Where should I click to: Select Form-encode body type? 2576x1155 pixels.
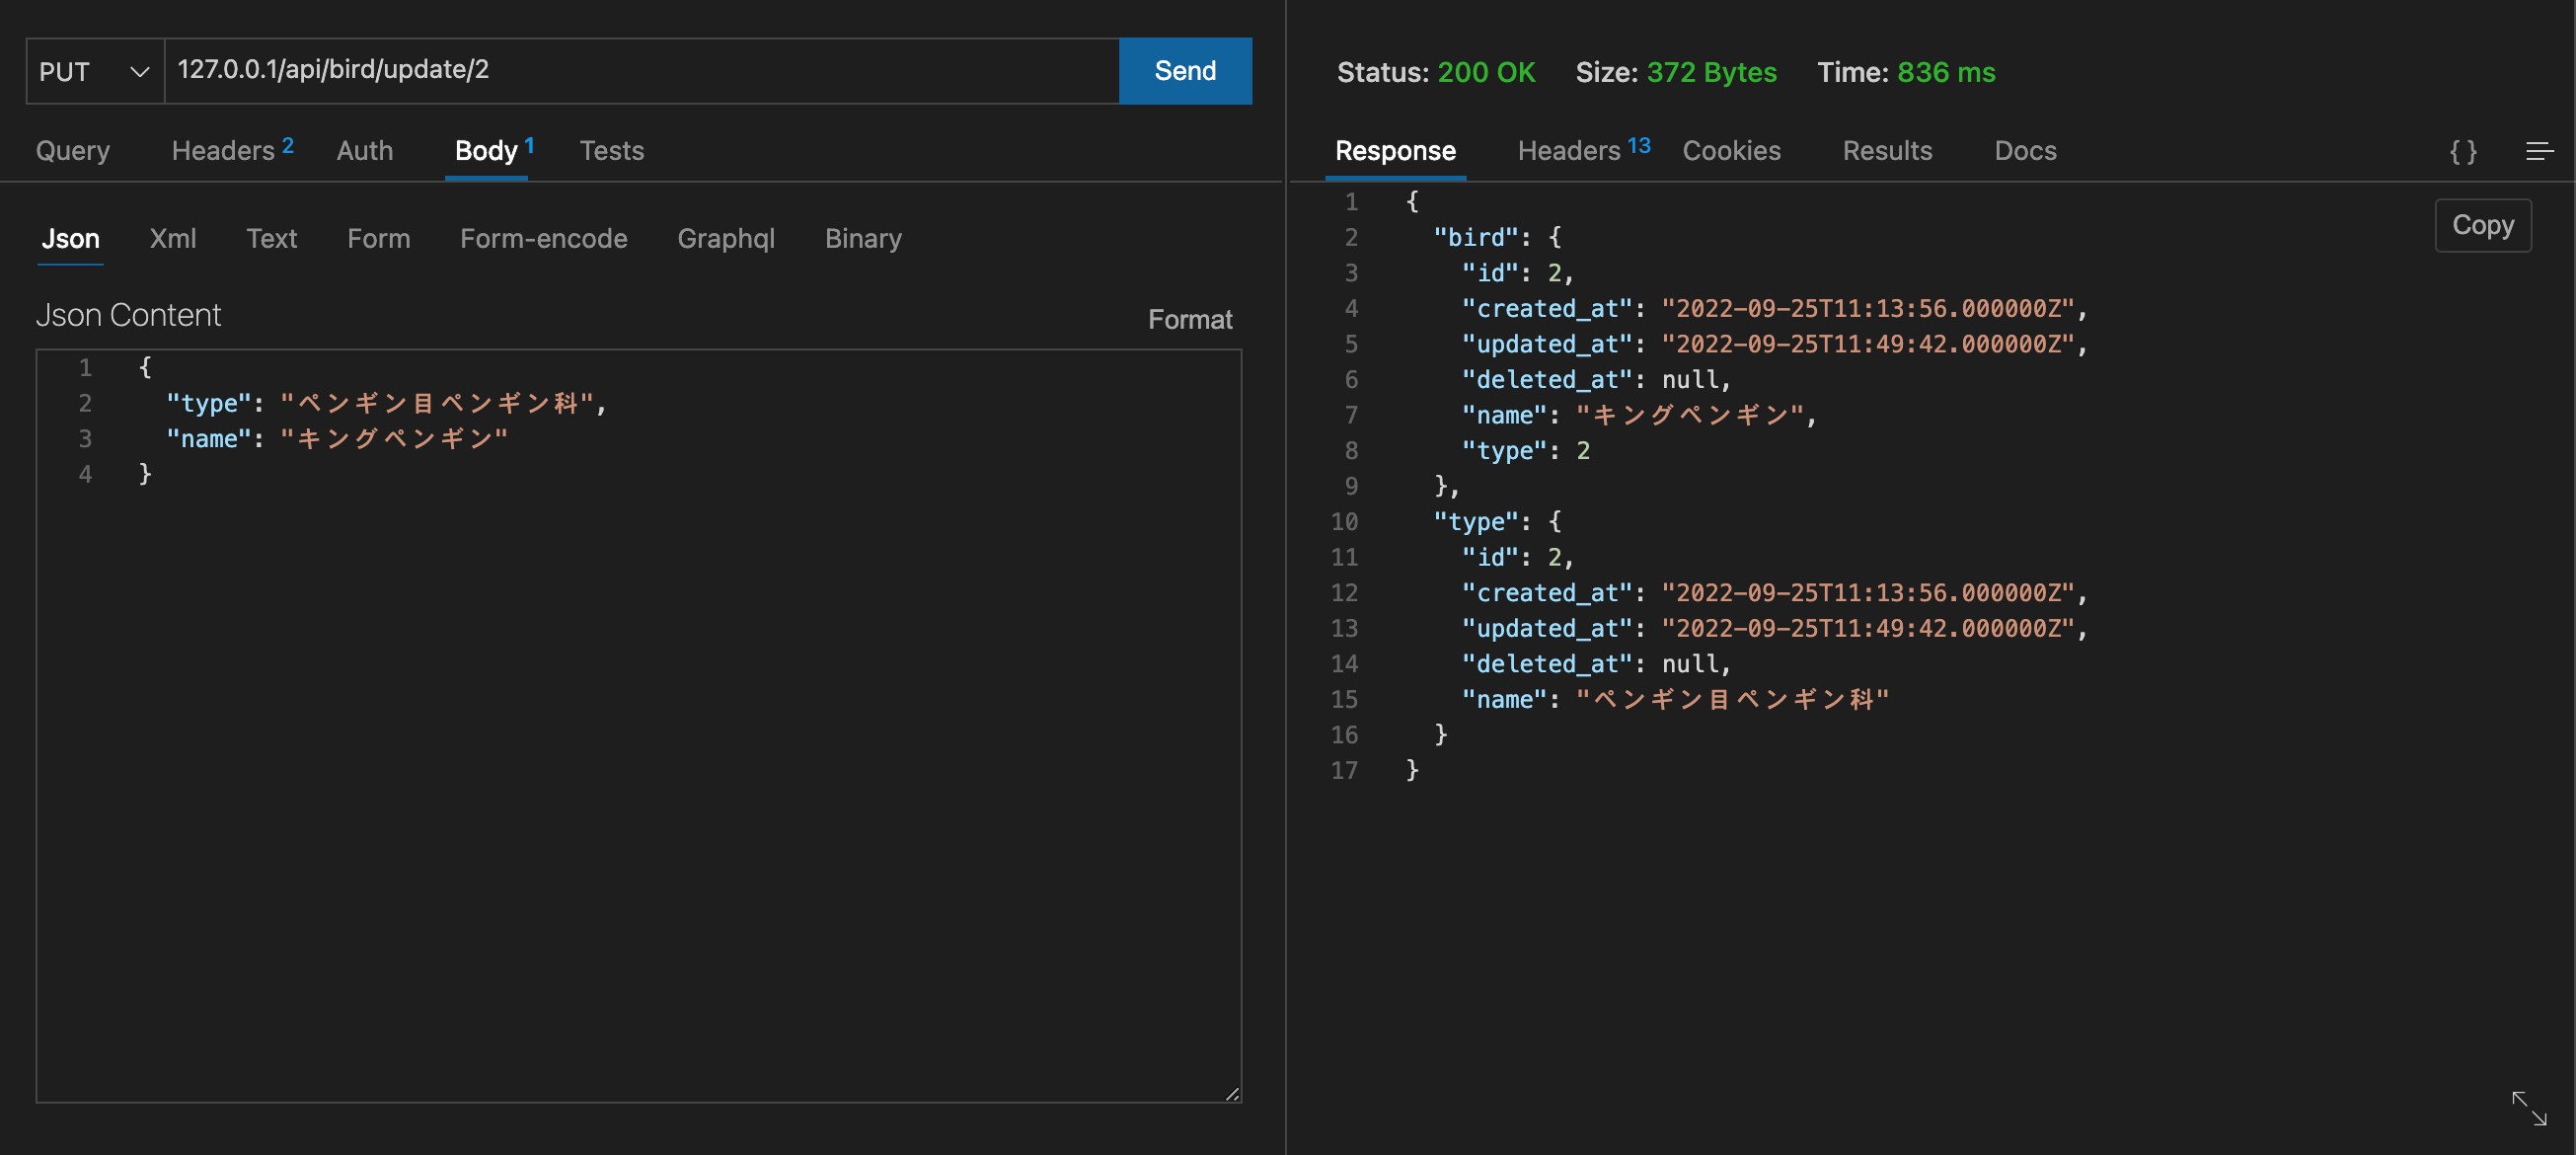(x=543, y=238)
